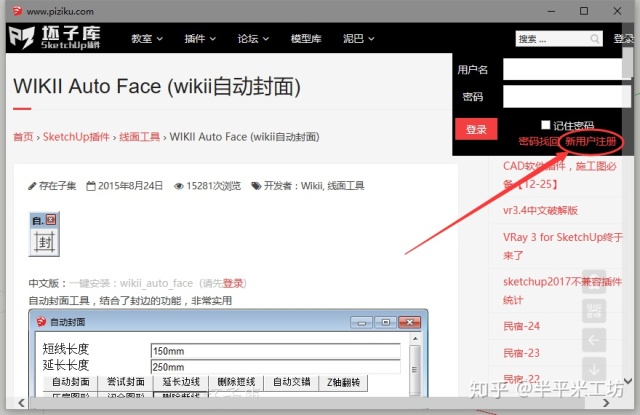Click the 线面工具 tag after Wikii

coord(346,186)
